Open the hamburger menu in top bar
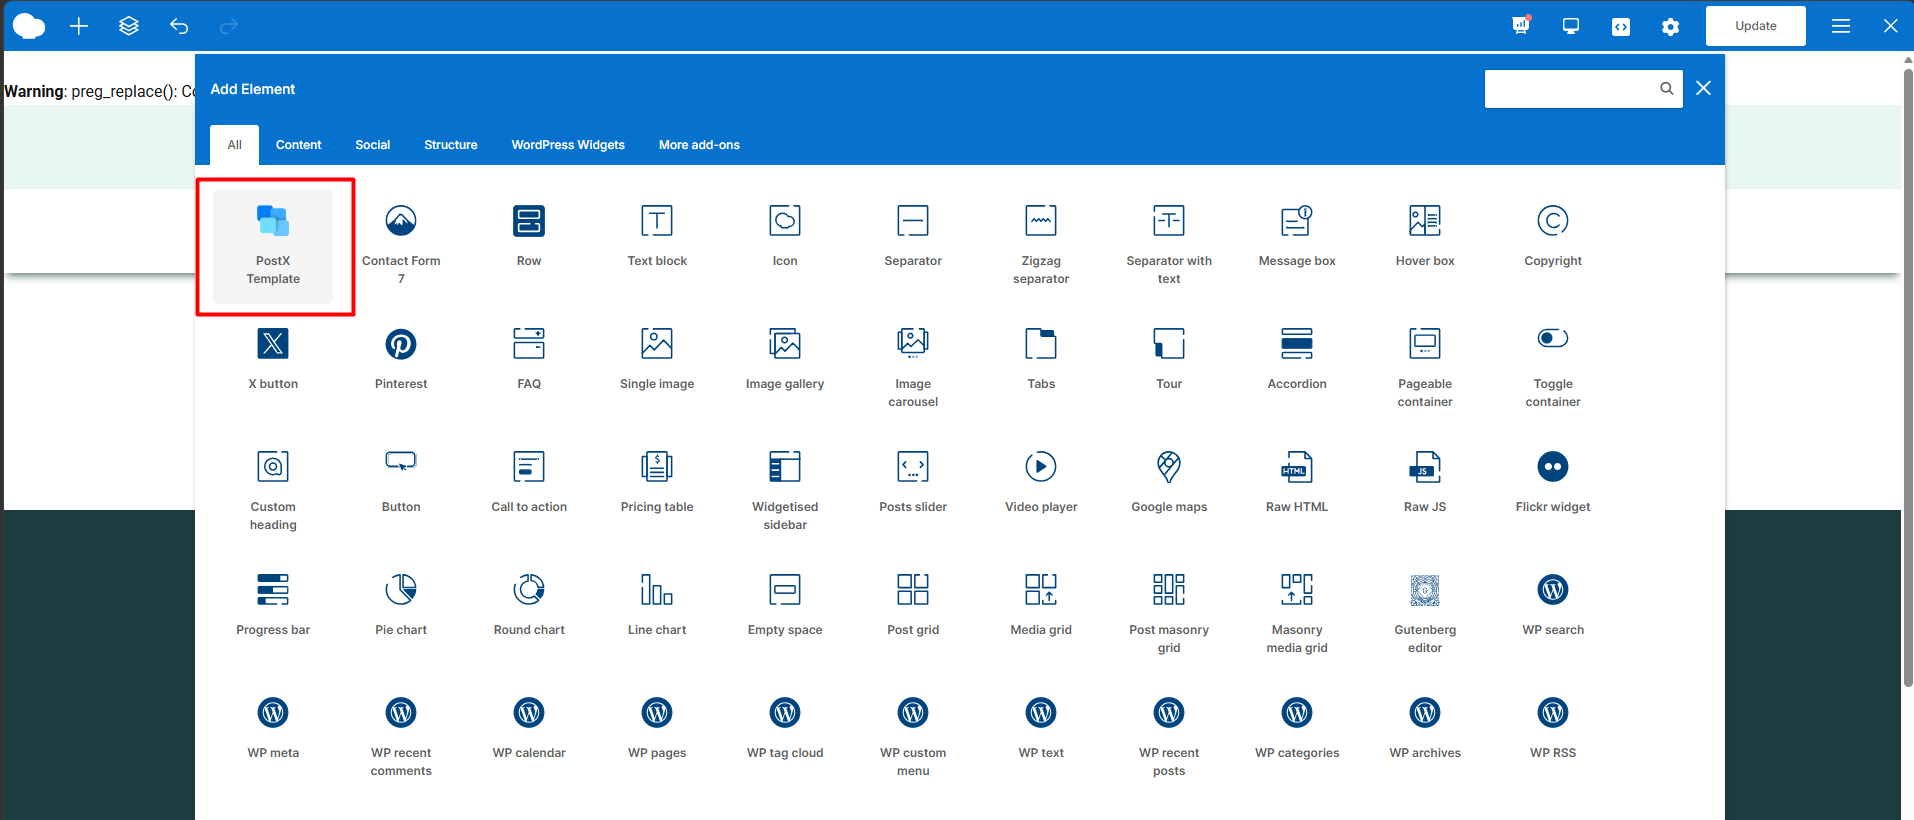Viewport: 1914px width, 820px height. pos(1841,26)
